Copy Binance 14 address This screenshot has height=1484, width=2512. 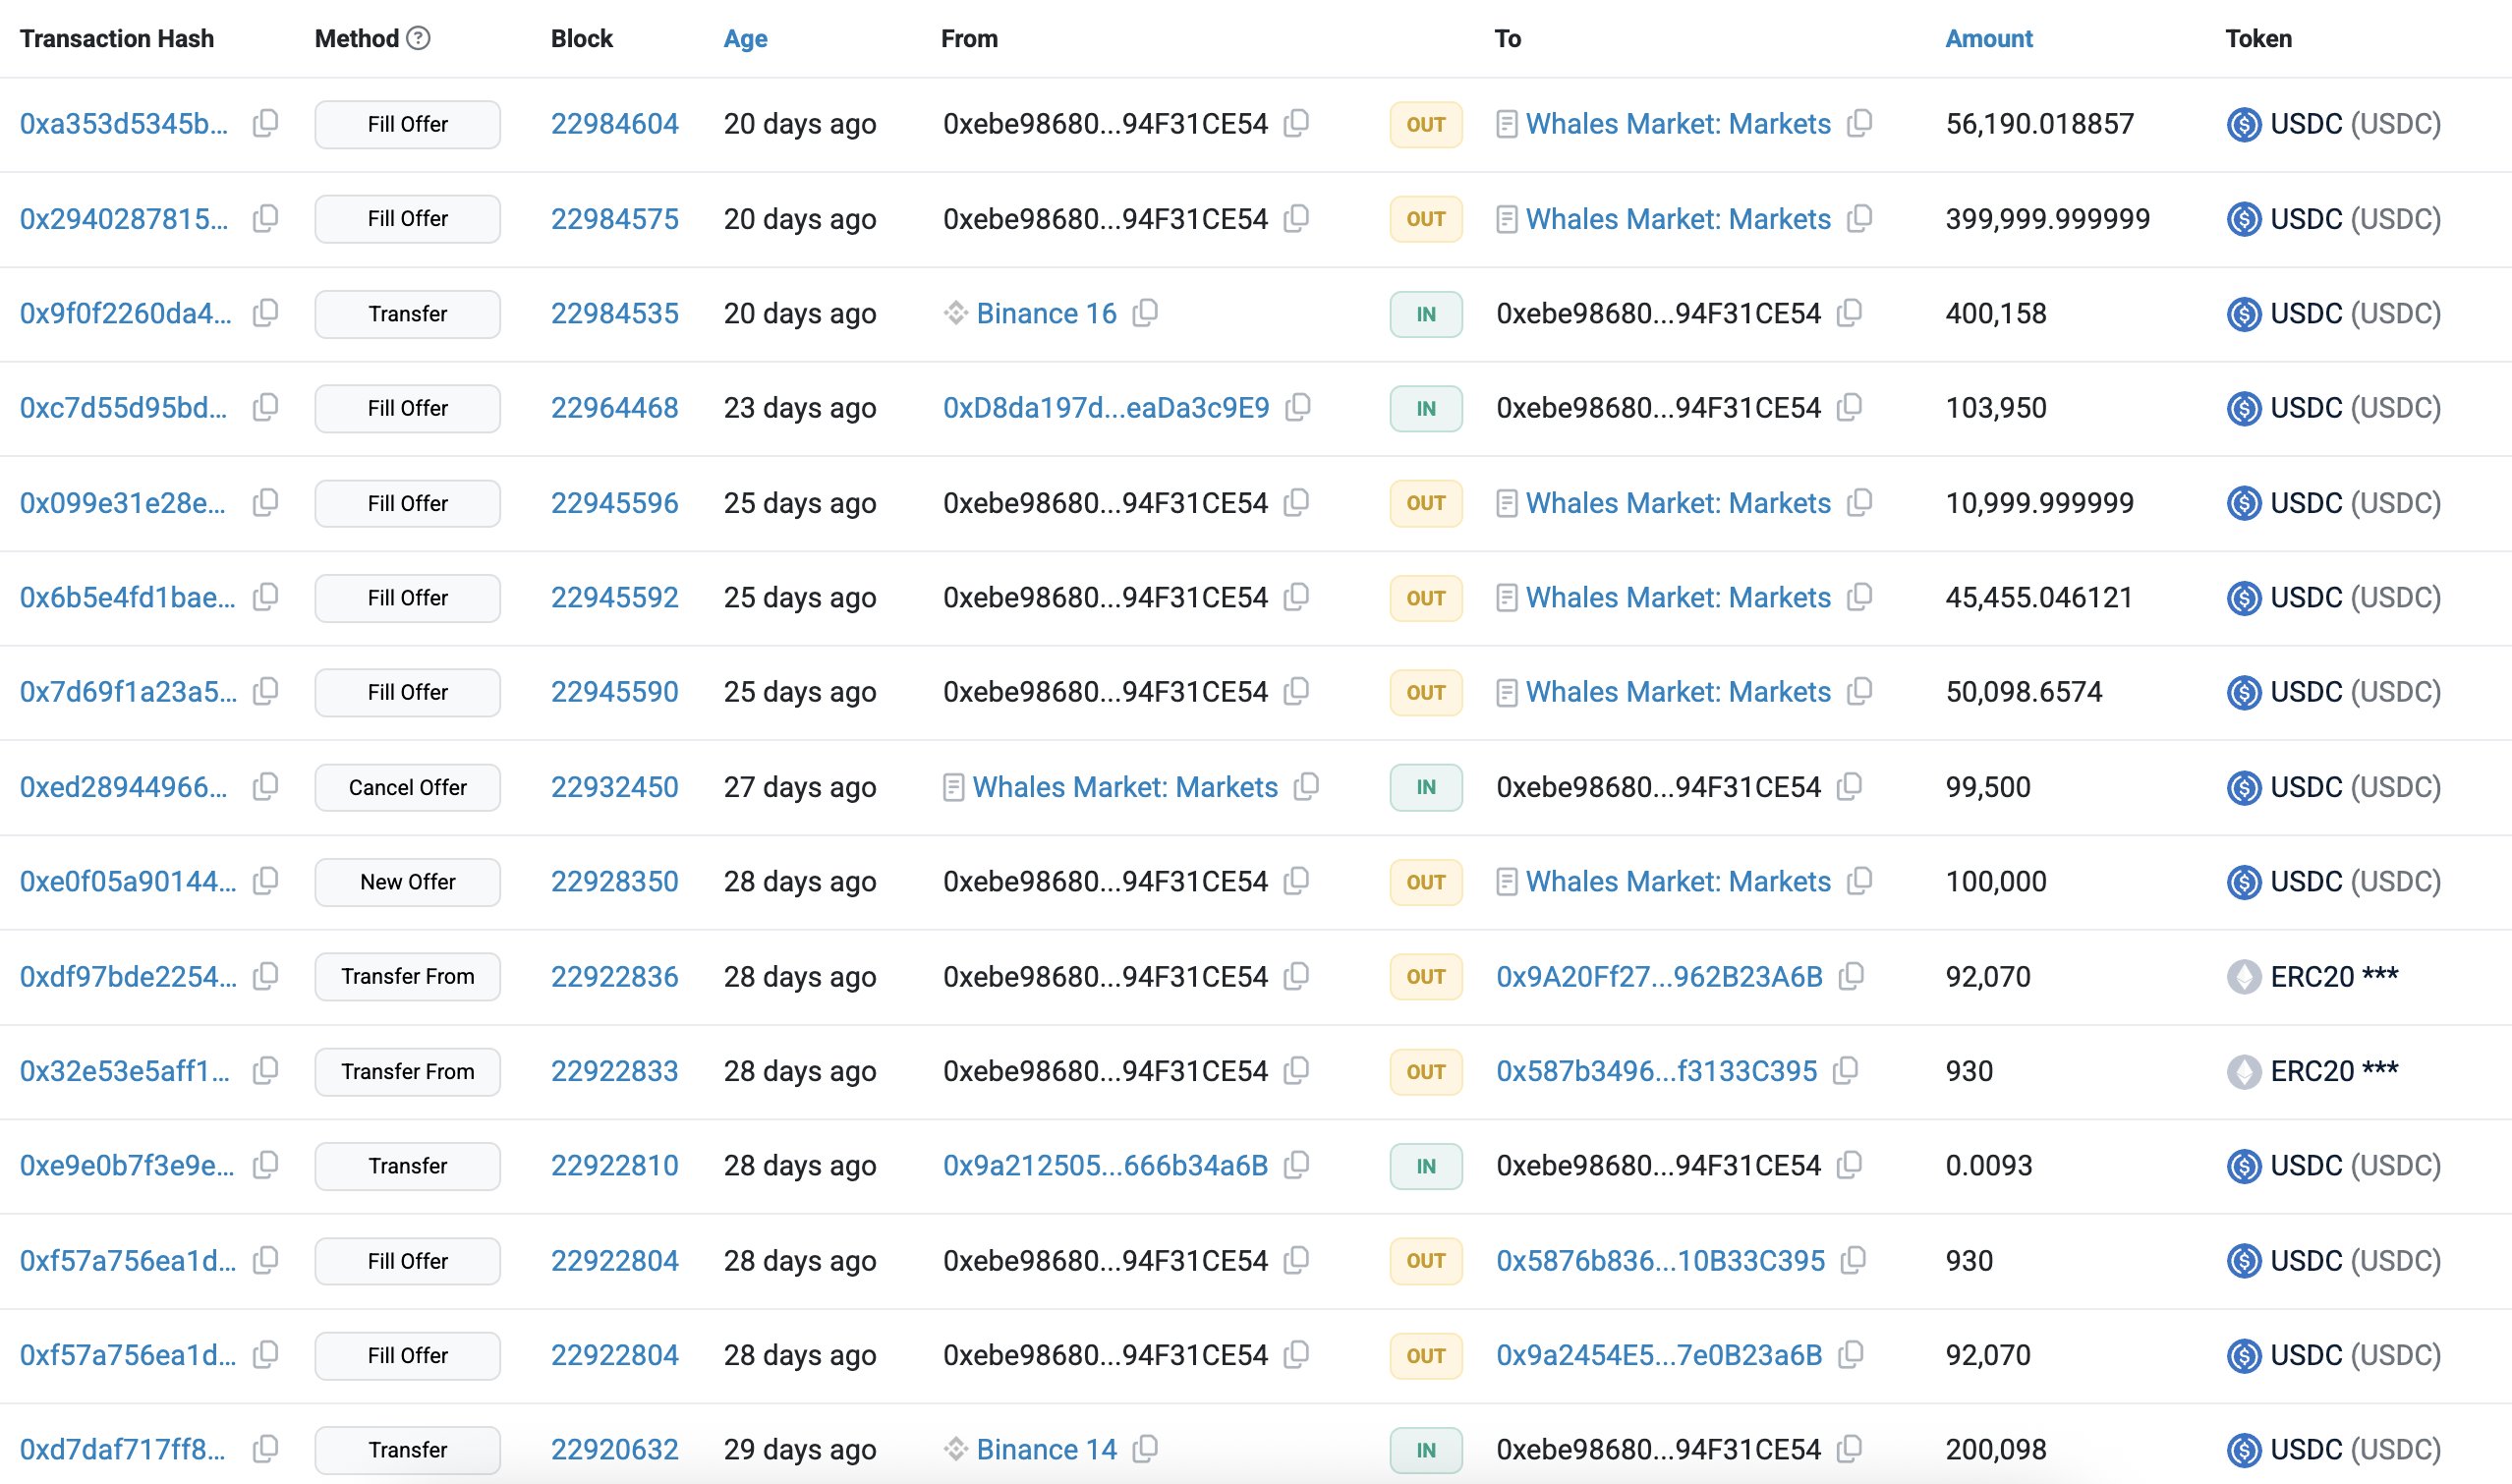tap(1145, 1450)
